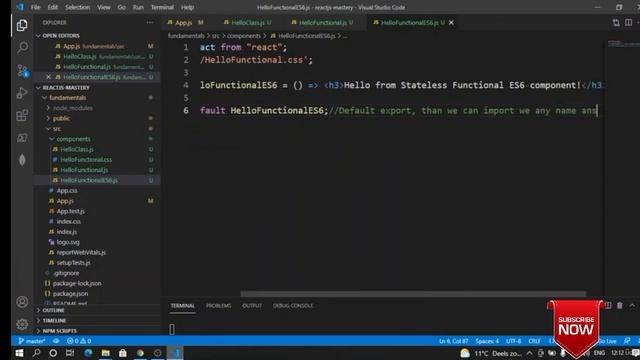Collapse the fundamentals folder

(x=67, y=98)
